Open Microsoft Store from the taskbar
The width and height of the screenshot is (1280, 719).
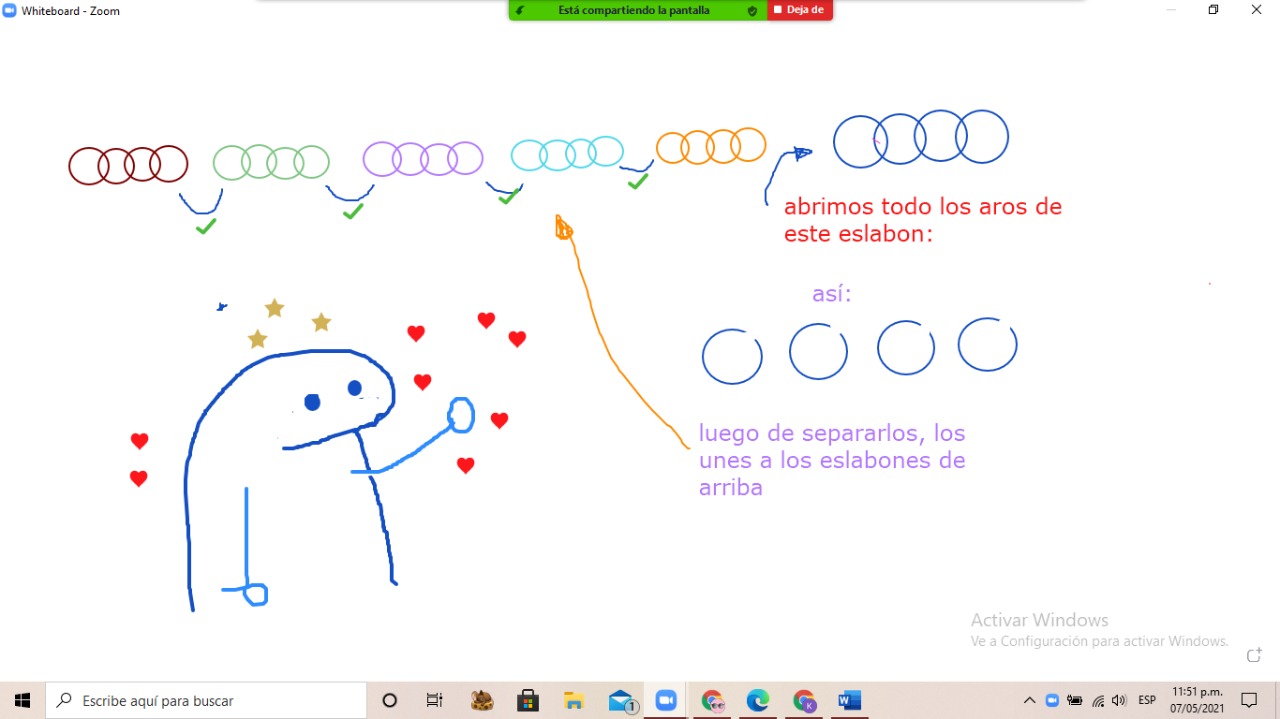click(528, 701)
